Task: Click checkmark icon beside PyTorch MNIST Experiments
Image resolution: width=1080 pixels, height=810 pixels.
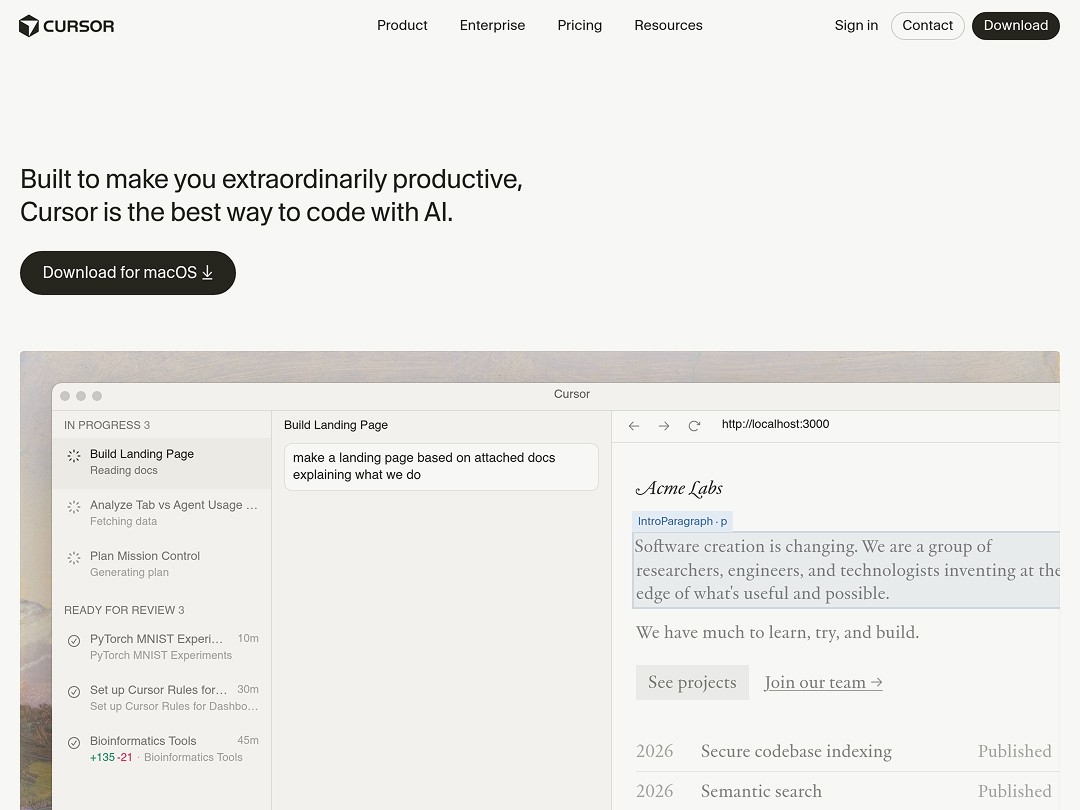Action: point(74,641)
